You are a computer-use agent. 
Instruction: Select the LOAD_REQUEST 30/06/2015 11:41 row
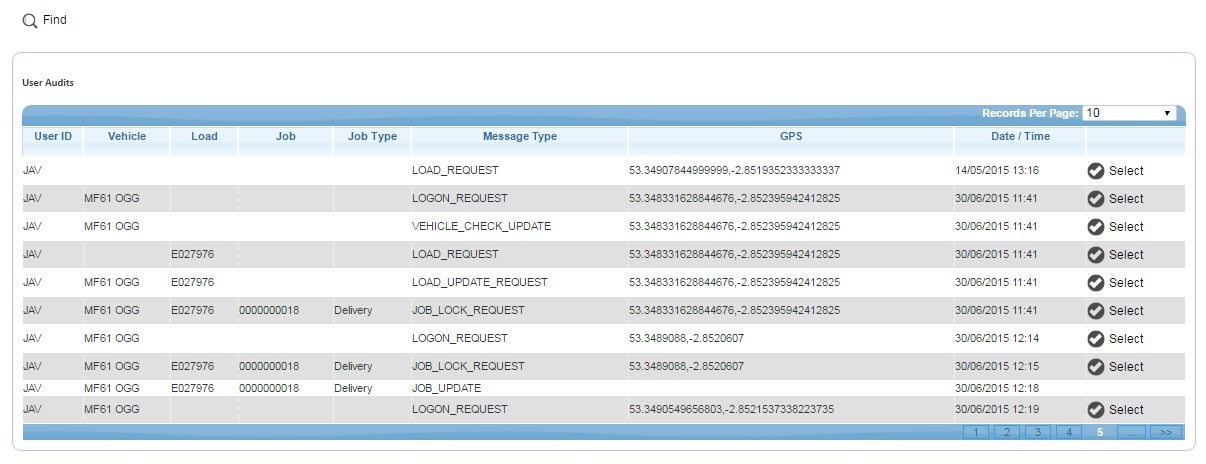pos(1115,255)
